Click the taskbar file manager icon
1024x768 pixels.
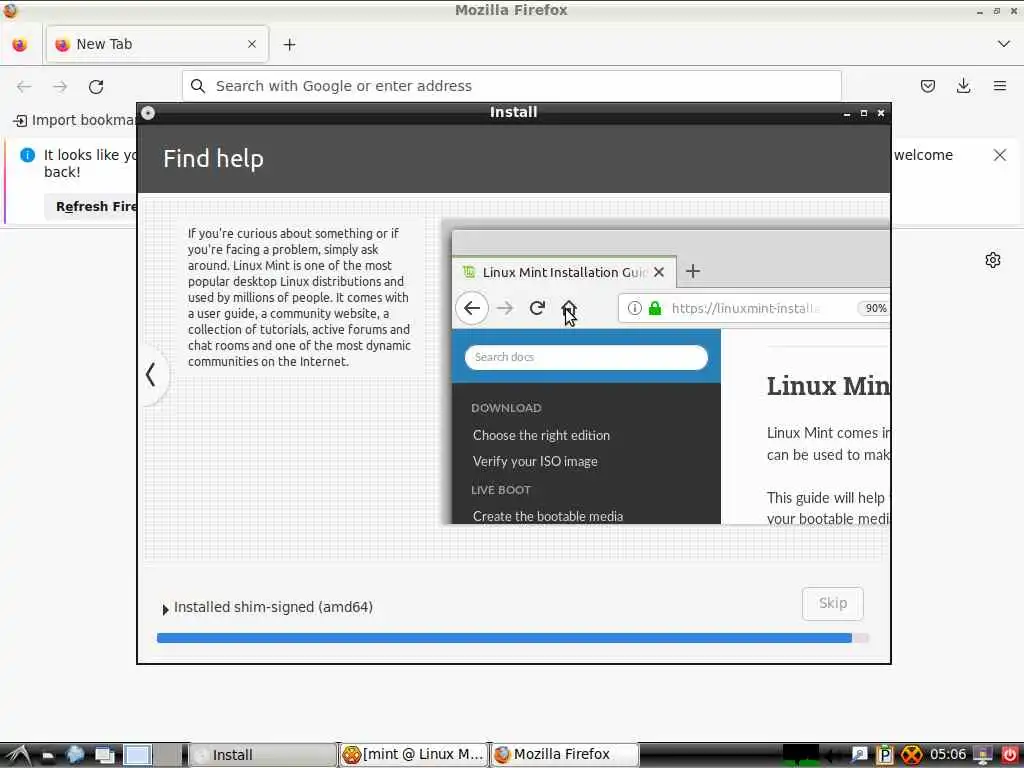[48, 756]
